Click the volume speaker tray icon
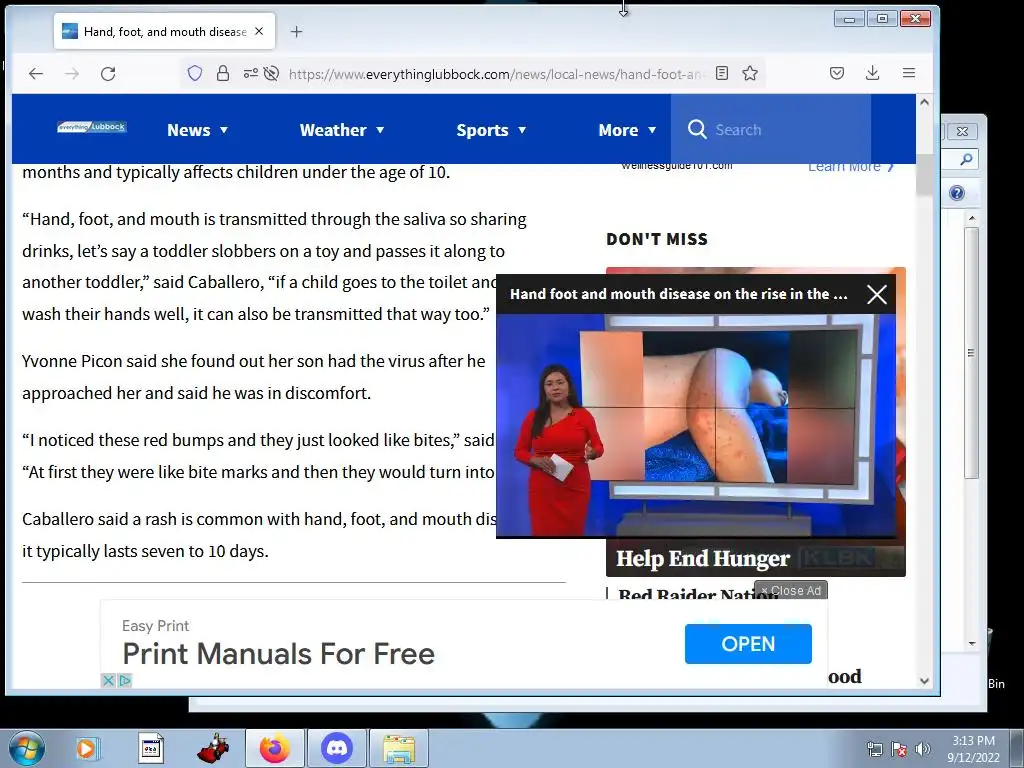1024x768 pixels. [x=923, y=749]
